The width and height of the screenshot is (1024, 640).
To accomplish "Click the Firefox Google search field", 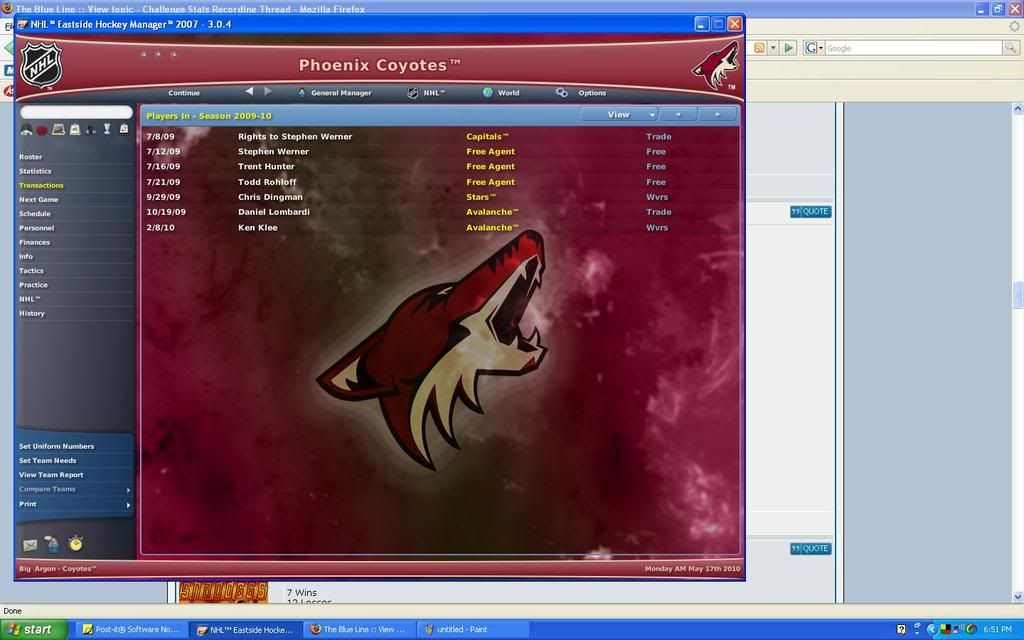I will pos(914,48).
